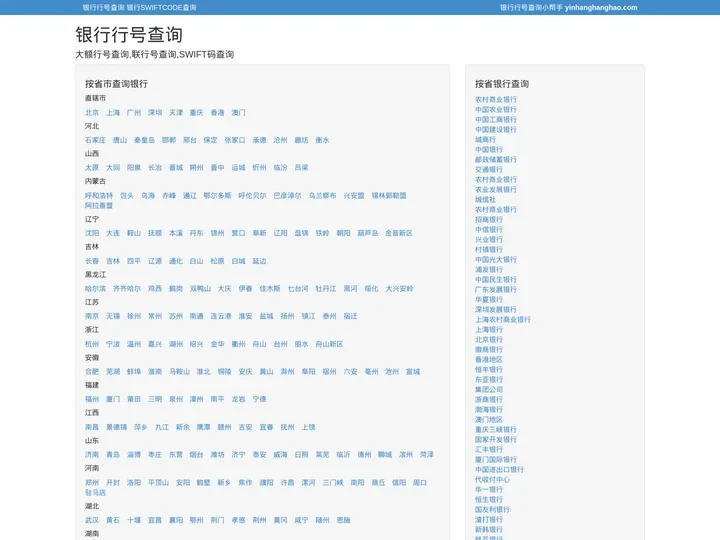
Task: Open the 马鞍山 city link
Action: coord(180,371)
